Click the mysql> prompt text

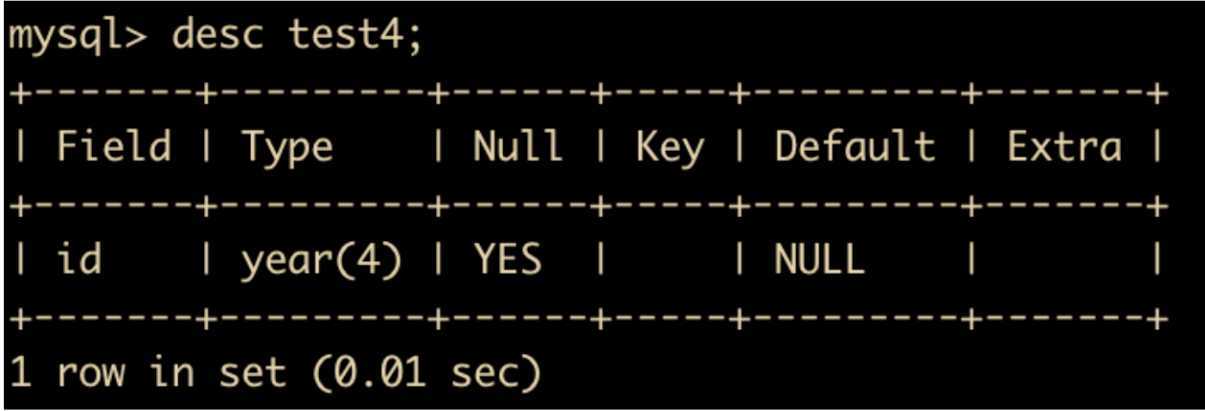[78, 41]
